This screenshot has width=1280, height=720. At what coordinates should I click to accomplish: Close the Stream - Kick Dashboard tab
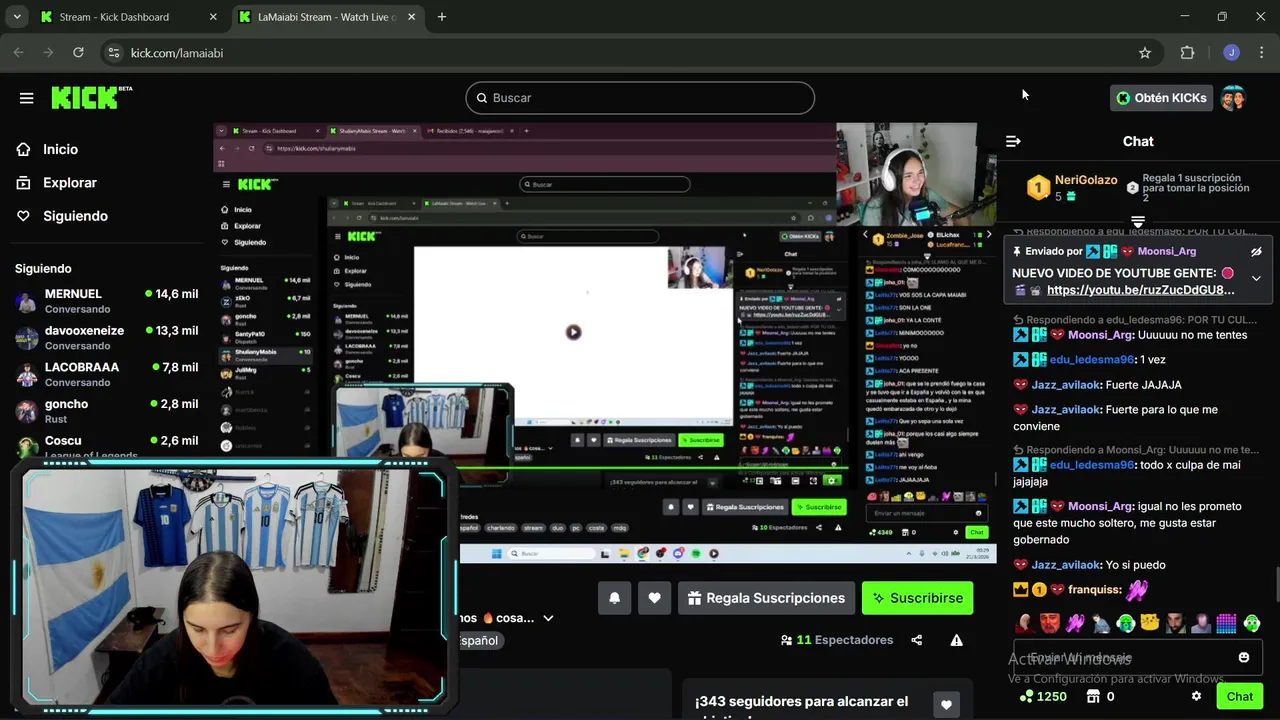213,17
